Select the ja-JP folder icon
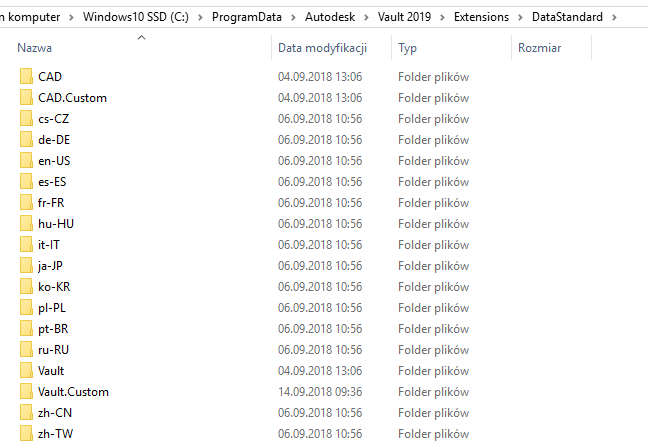 tap(26, 266)
